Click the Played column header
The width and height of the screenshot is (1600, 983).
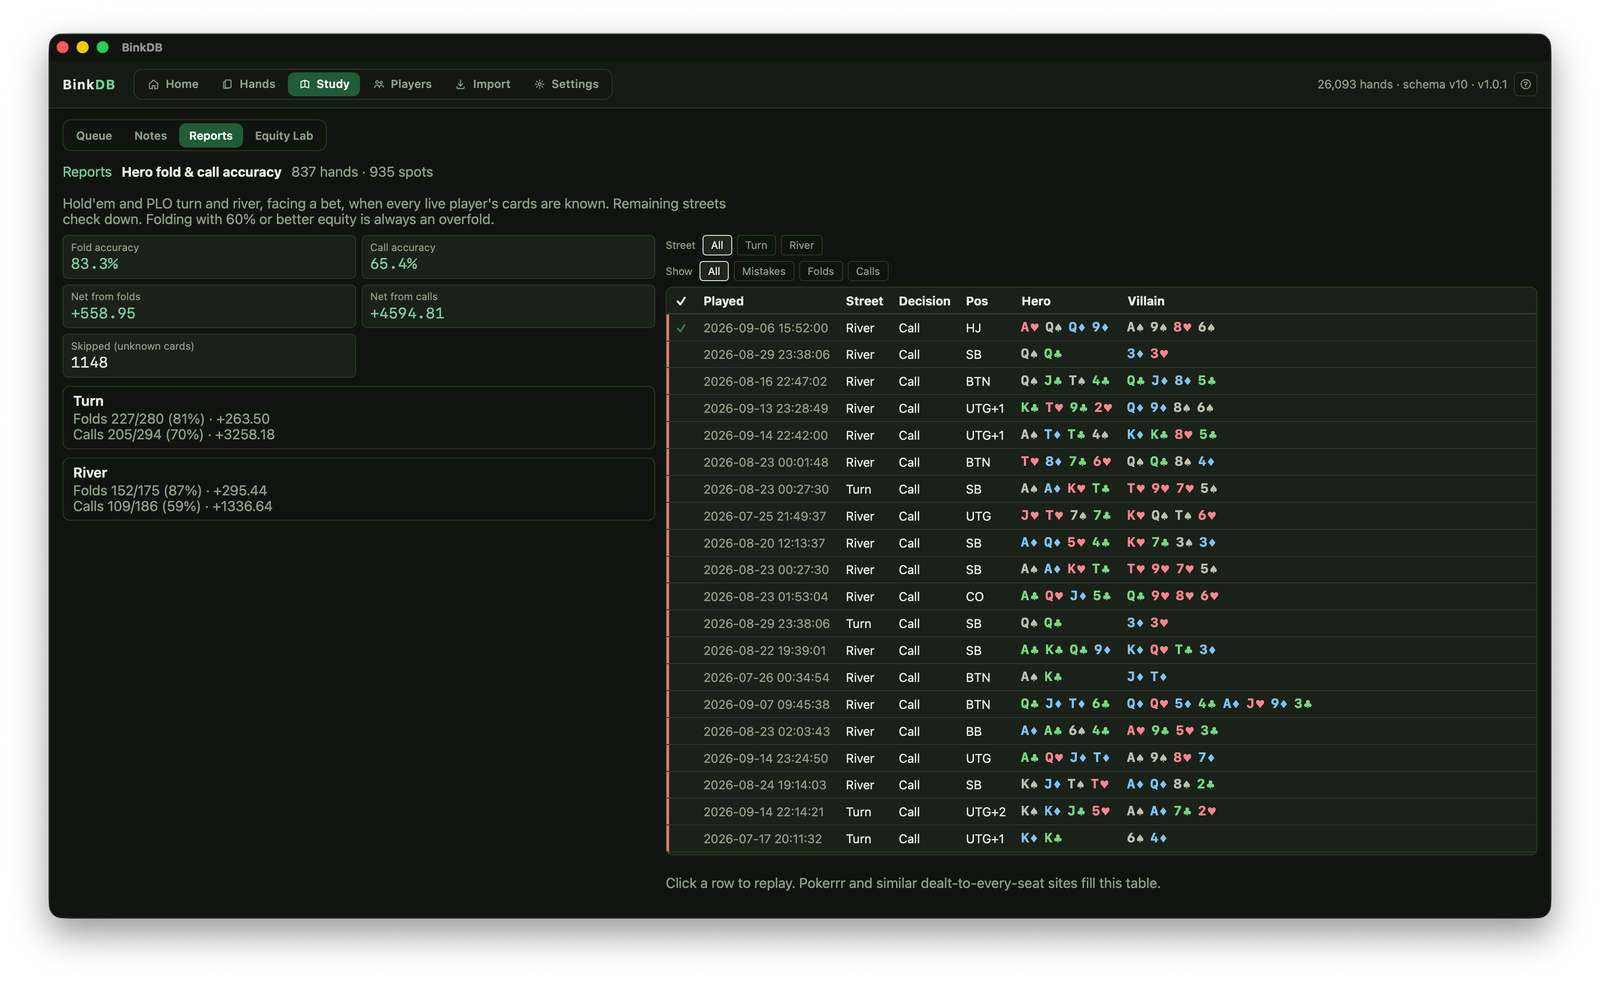click(x=723, y=301)
